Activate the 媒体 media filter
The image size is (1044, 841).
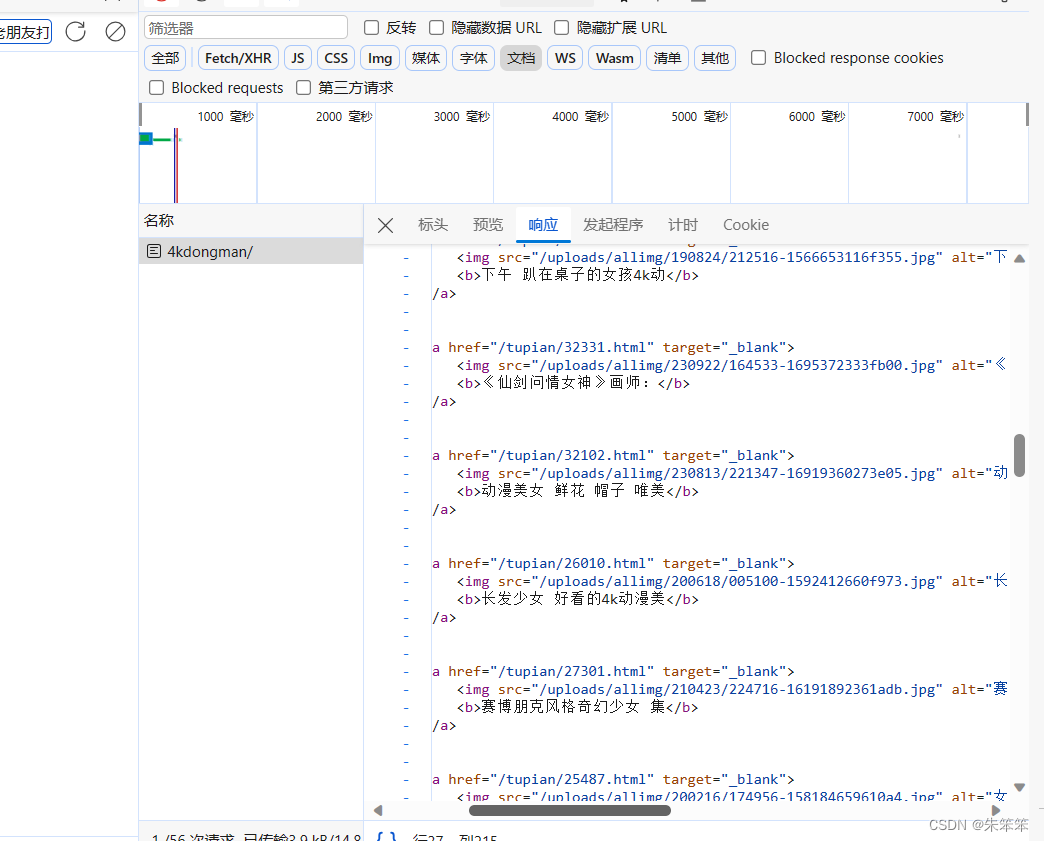point(425,57)
